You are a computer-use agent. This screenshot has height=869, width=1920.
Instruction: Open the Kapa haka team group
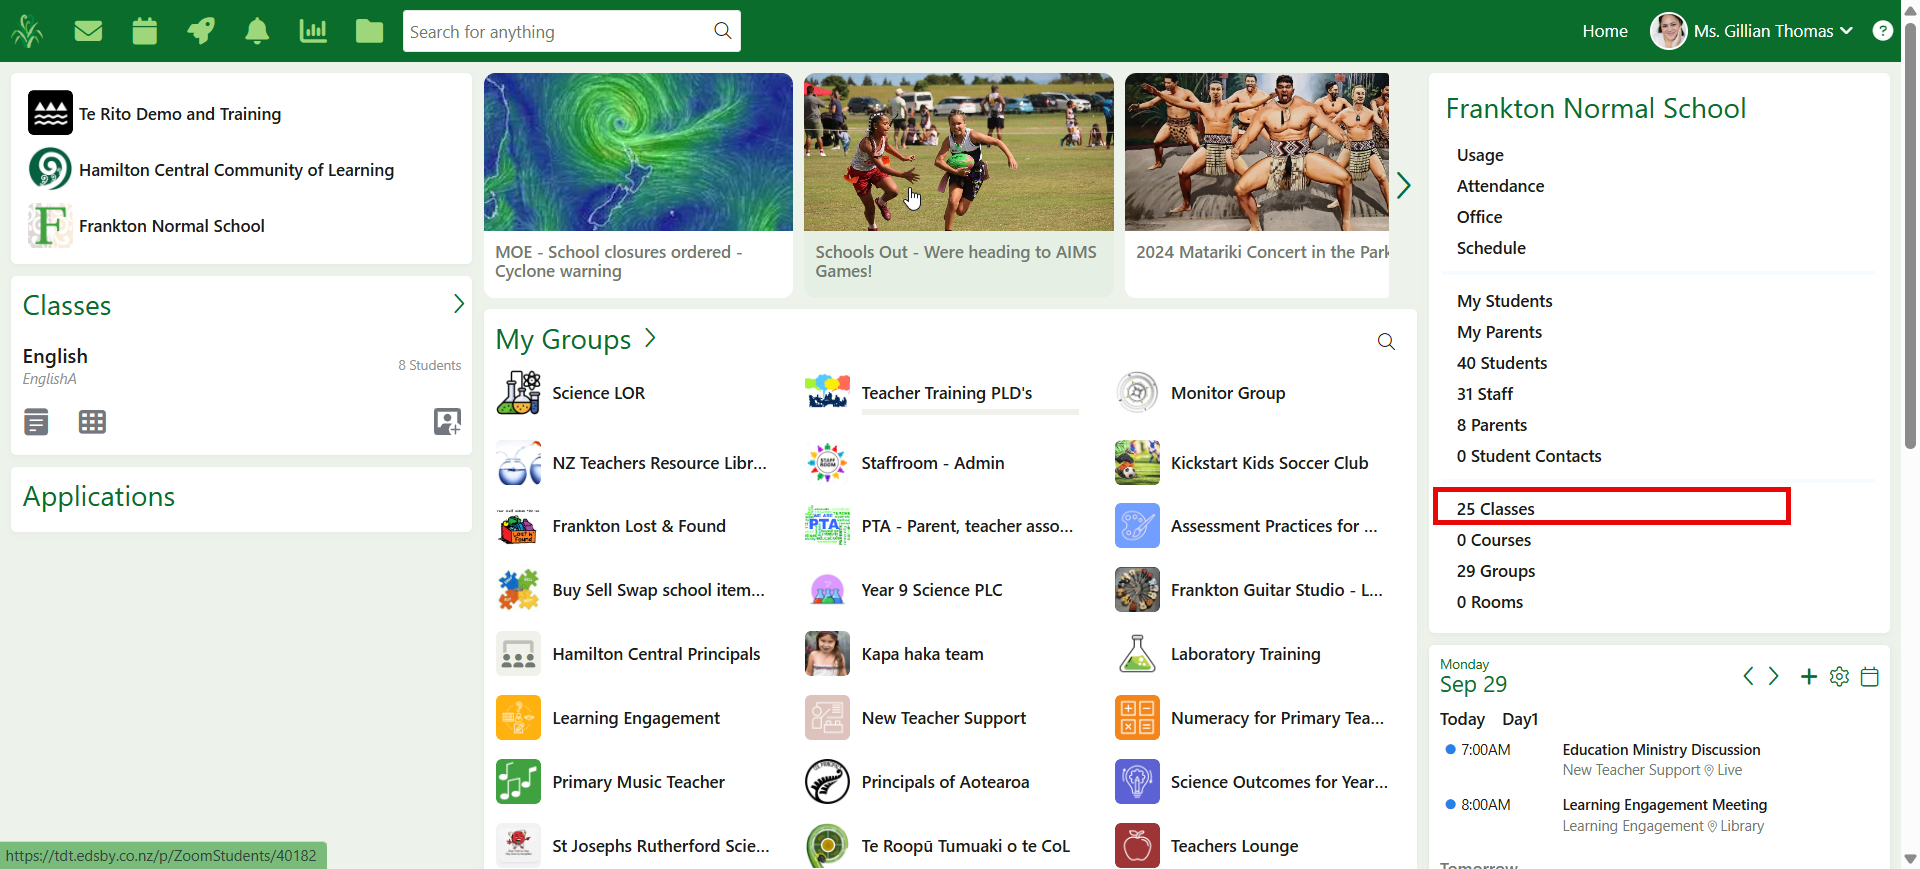click(922, 654)
